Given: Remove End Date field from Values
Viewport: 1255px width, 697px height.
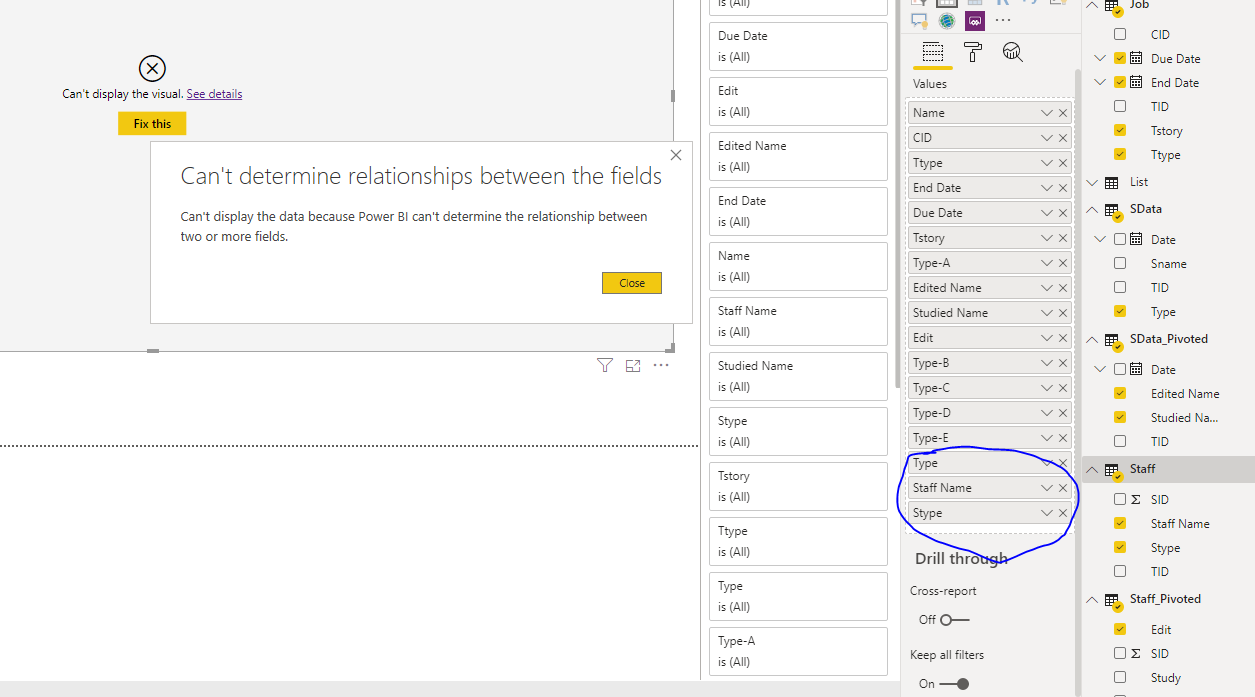Looking at the screenshot, I should (1063, 188).
